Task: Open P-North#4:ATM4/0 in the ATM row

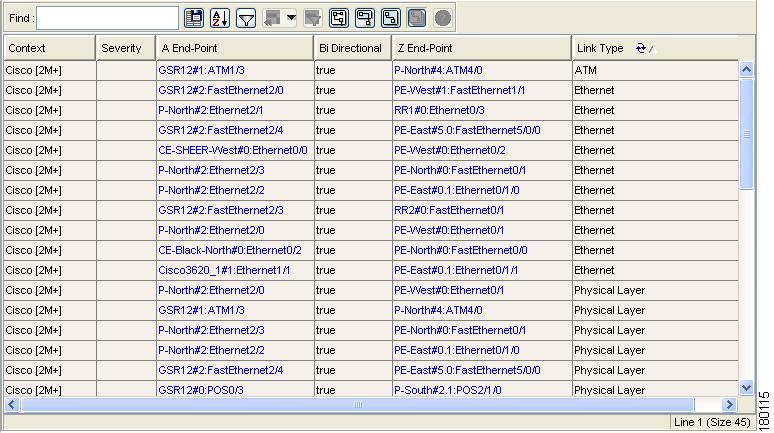Action: pyautogui.click(x=438, y=70)
